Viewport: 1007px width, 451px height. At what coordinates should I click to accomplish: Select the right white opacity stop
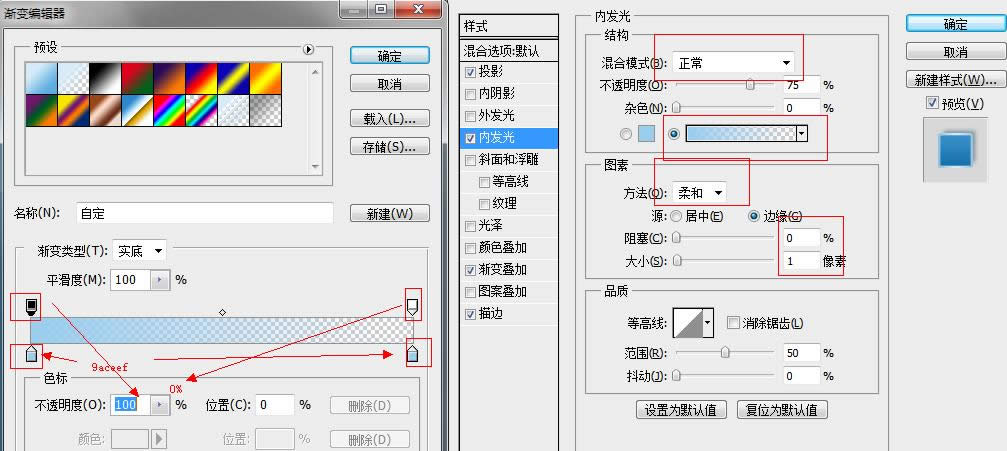412,305
